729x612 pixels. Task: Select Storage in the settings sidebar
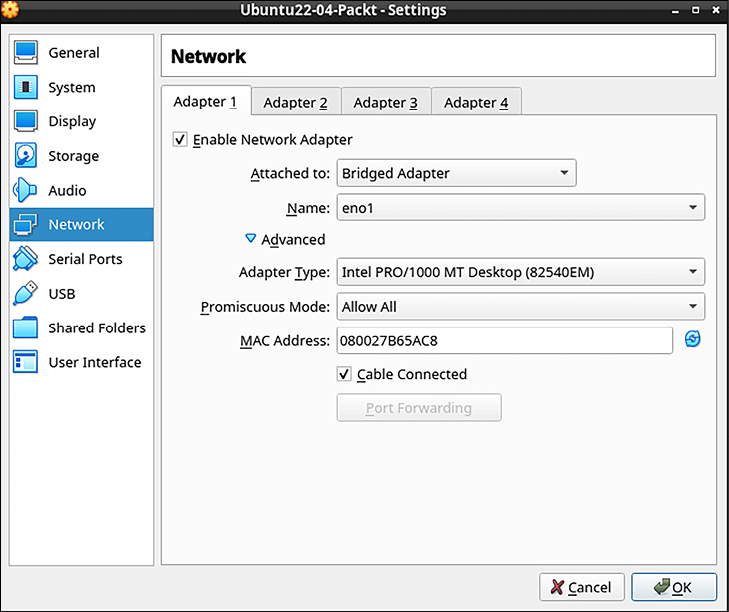click(81, 155)
